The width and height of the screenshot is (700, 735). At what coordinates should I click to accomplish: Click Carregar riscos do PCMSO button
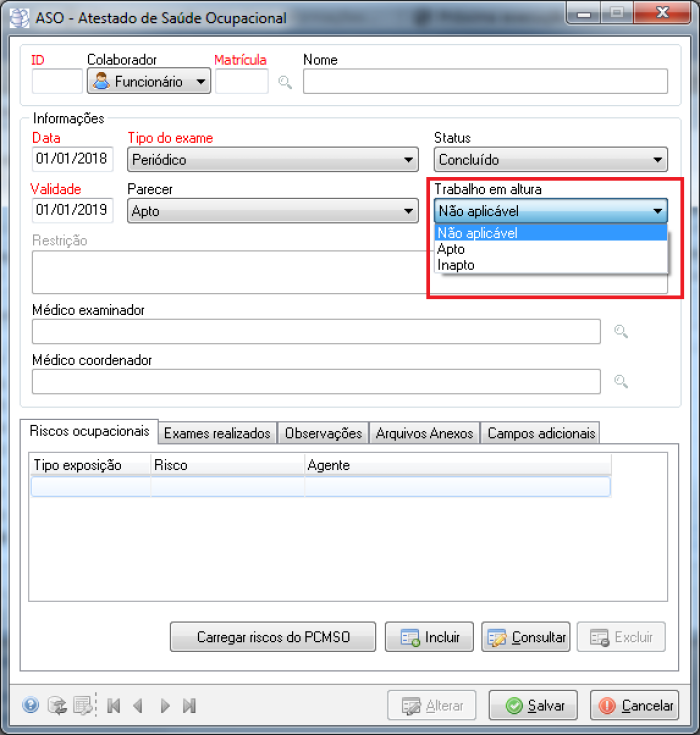tap(272, 637)
